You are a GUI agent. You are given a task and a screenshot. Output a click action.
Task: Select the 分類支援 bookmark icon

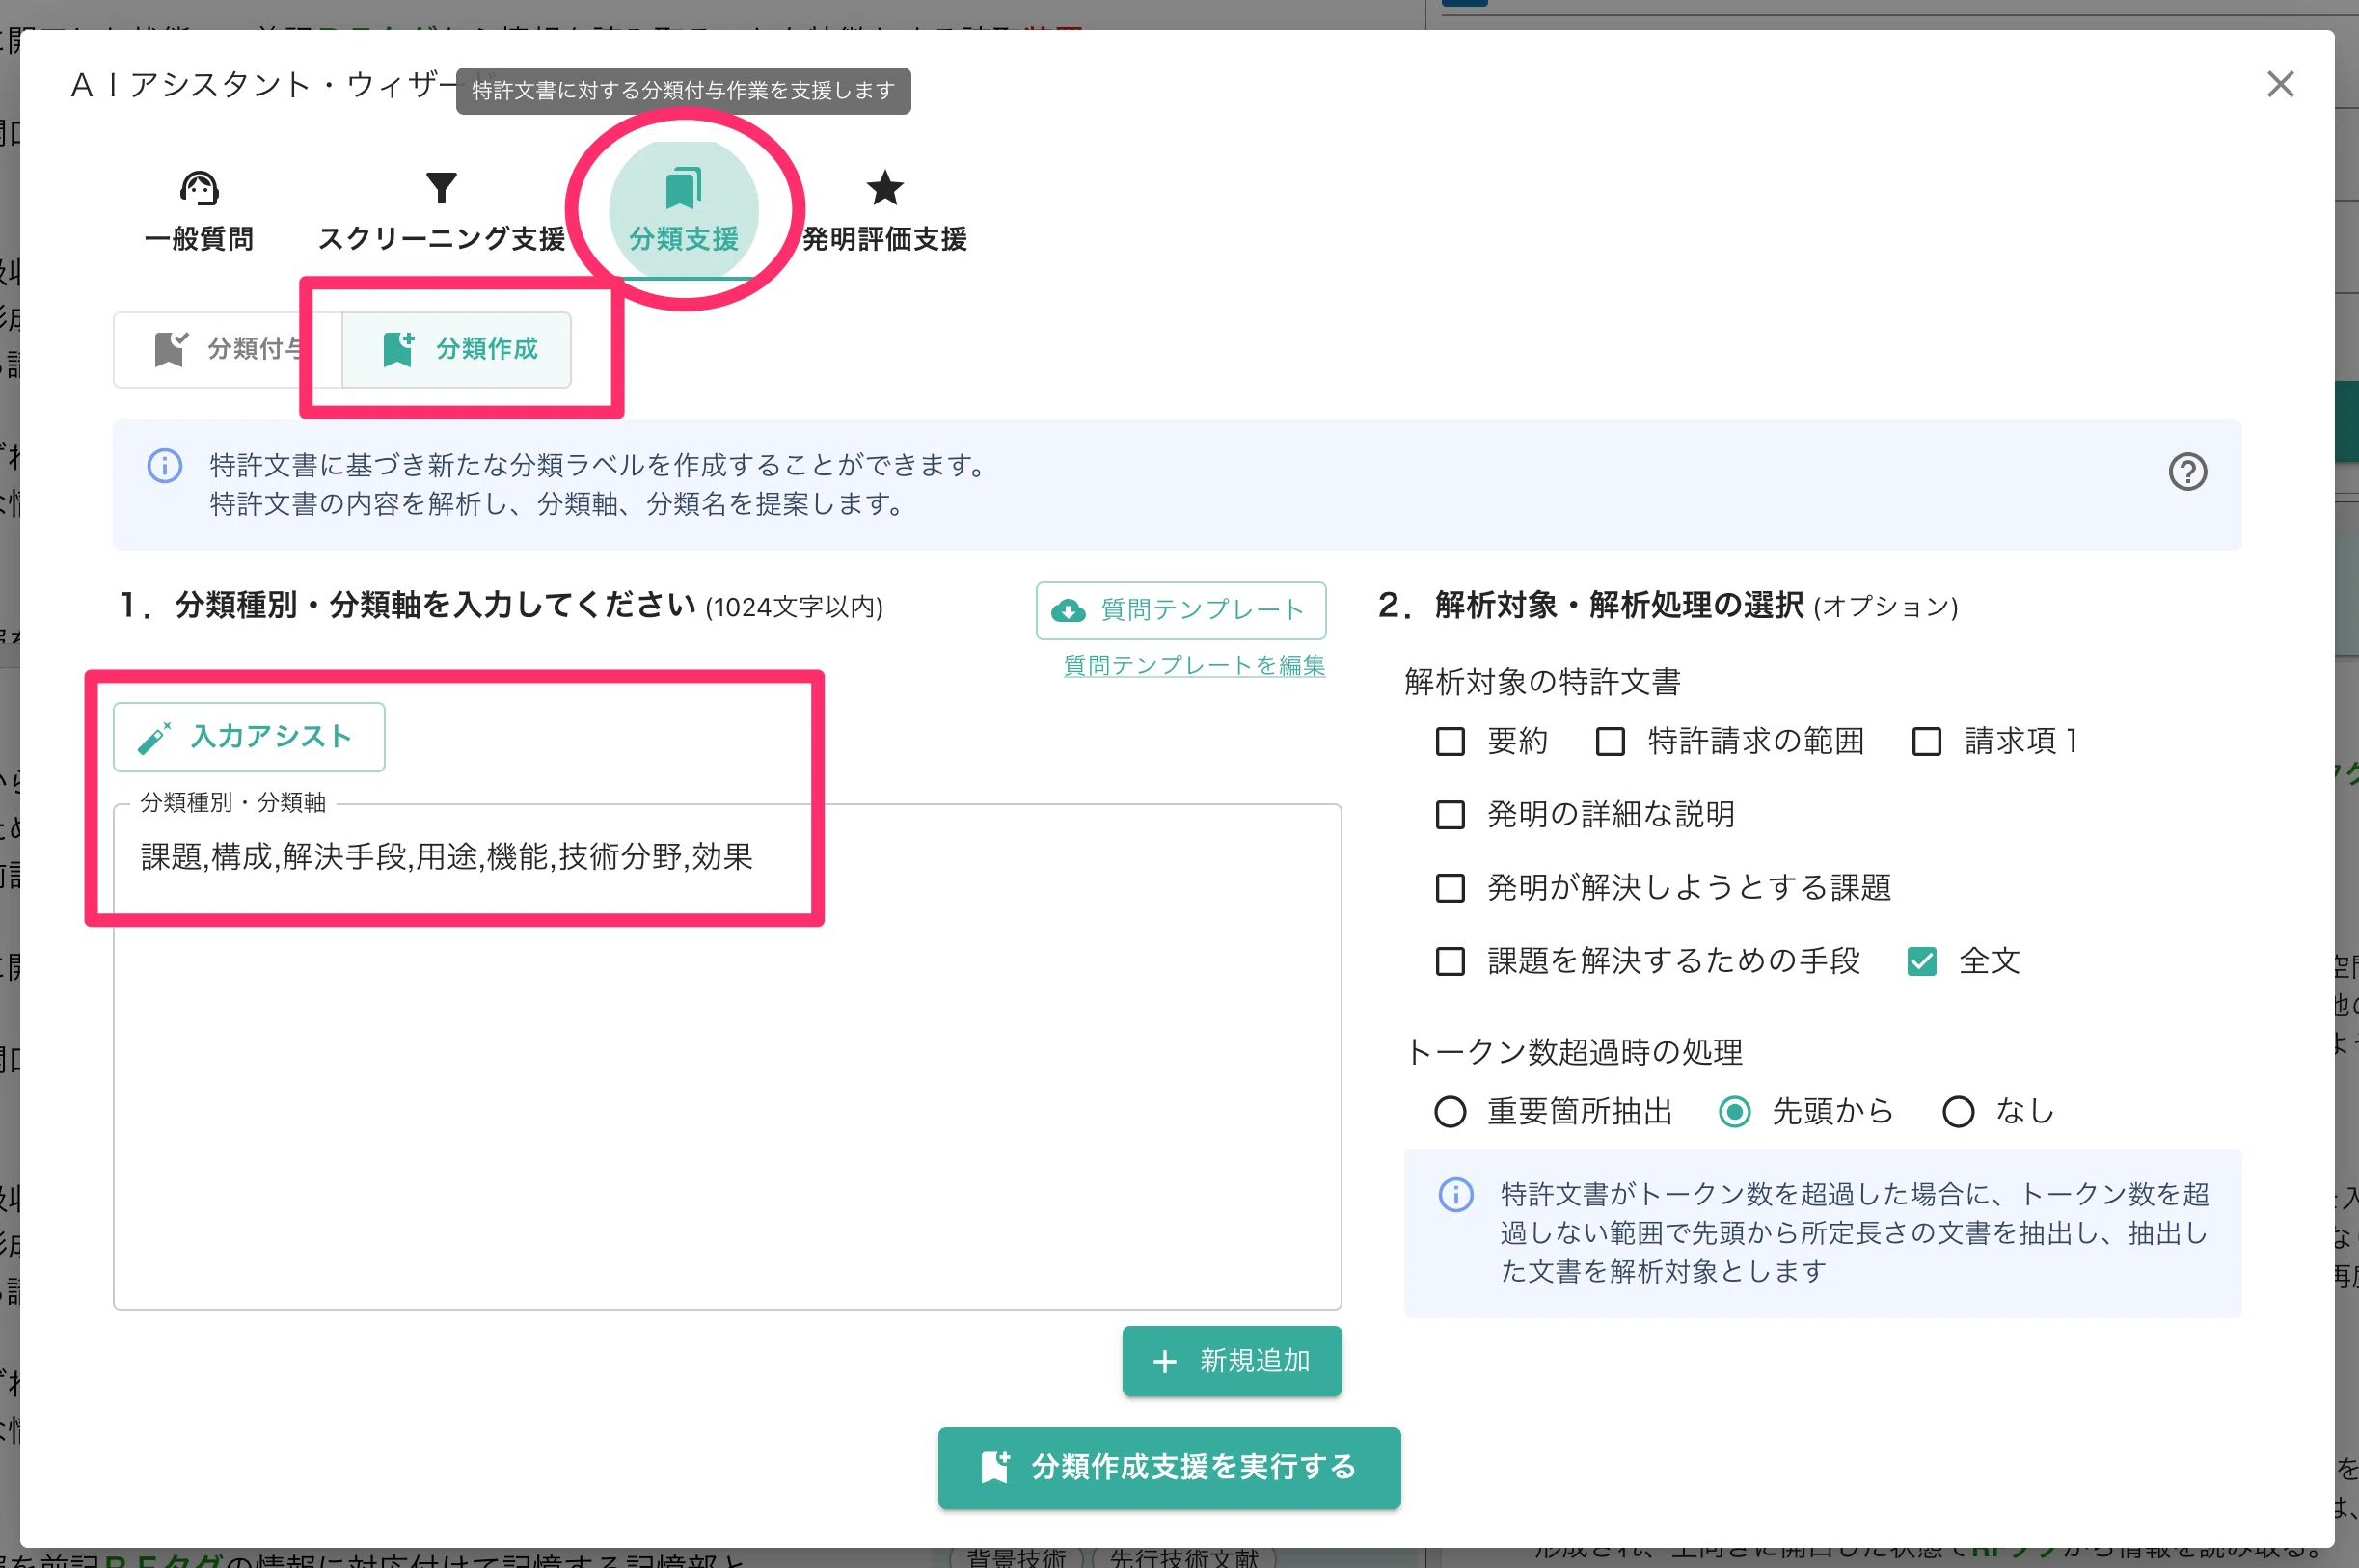[x=684, y=187]
